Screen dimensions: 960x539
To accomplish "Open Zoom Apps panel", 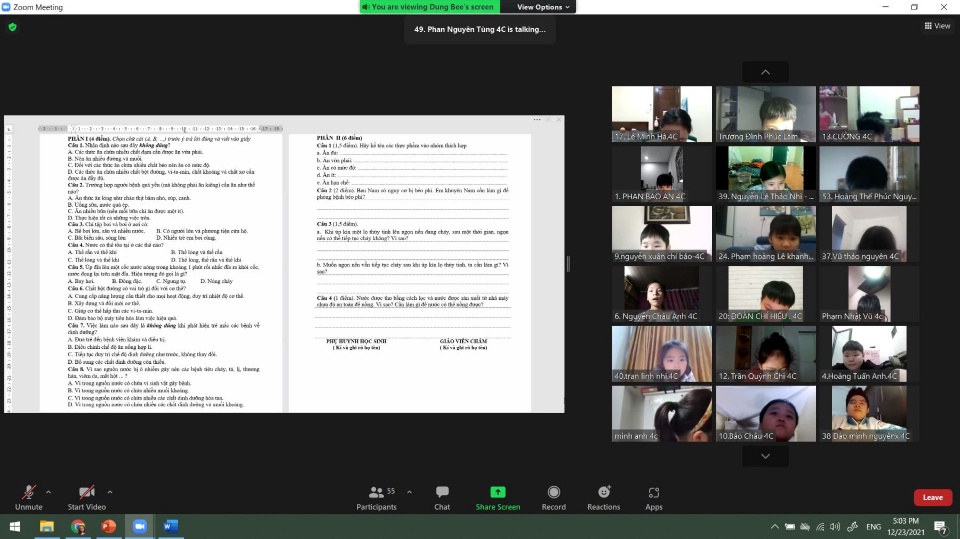I will pyautogui.click(x=654, y=493).
